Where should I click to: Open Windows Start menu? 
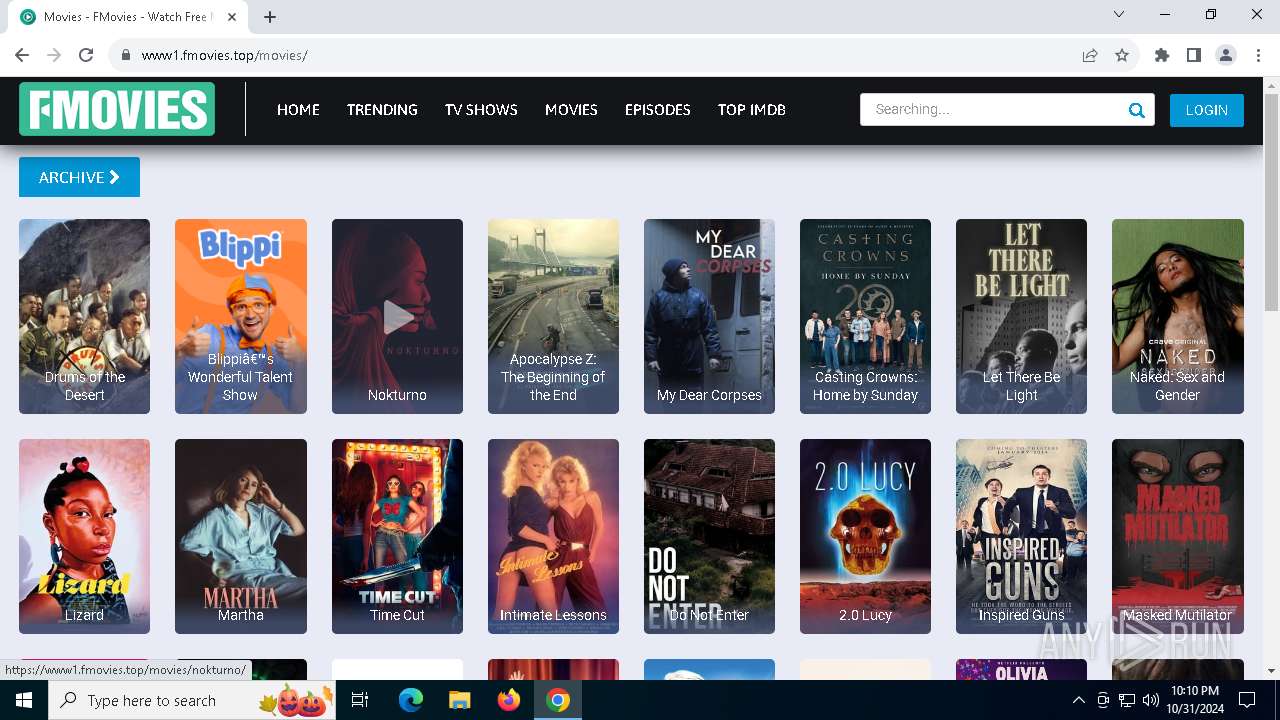tap(24, 700)
